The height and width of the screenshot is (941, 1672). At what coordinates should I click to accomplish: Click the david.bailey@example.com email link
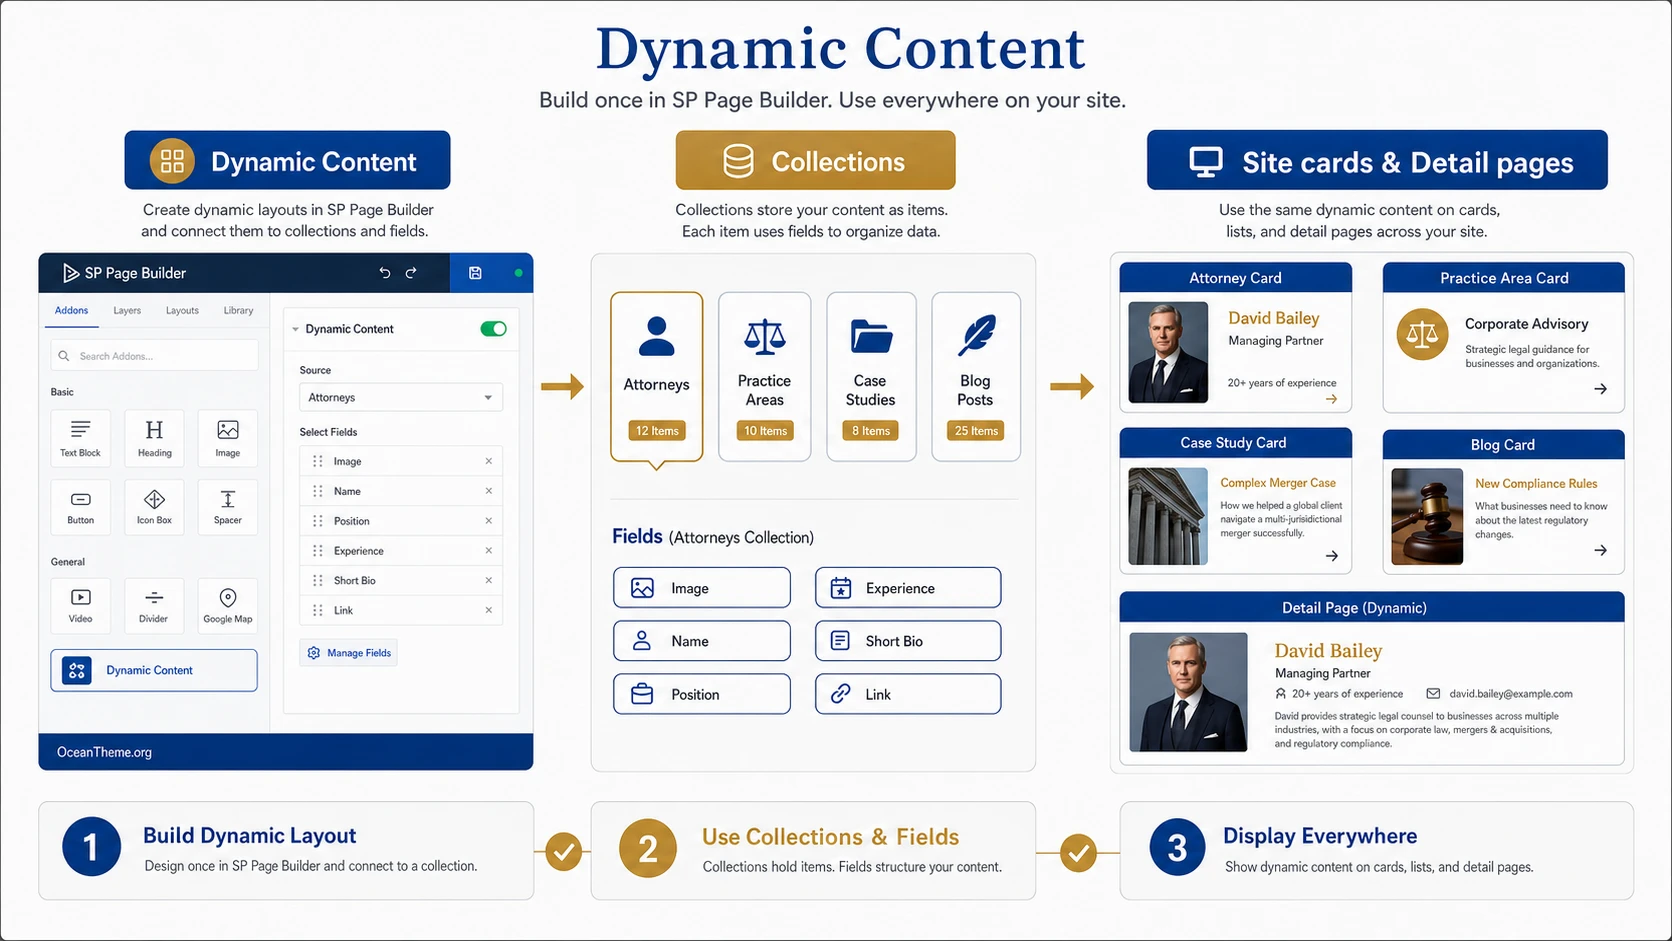[x=1511, y=694]
